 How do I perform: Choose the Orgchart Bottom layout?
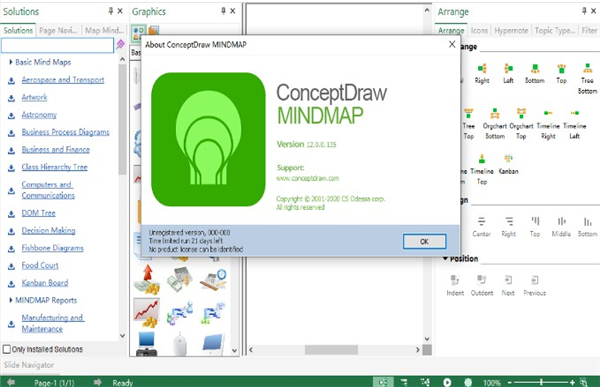point(495,124)
